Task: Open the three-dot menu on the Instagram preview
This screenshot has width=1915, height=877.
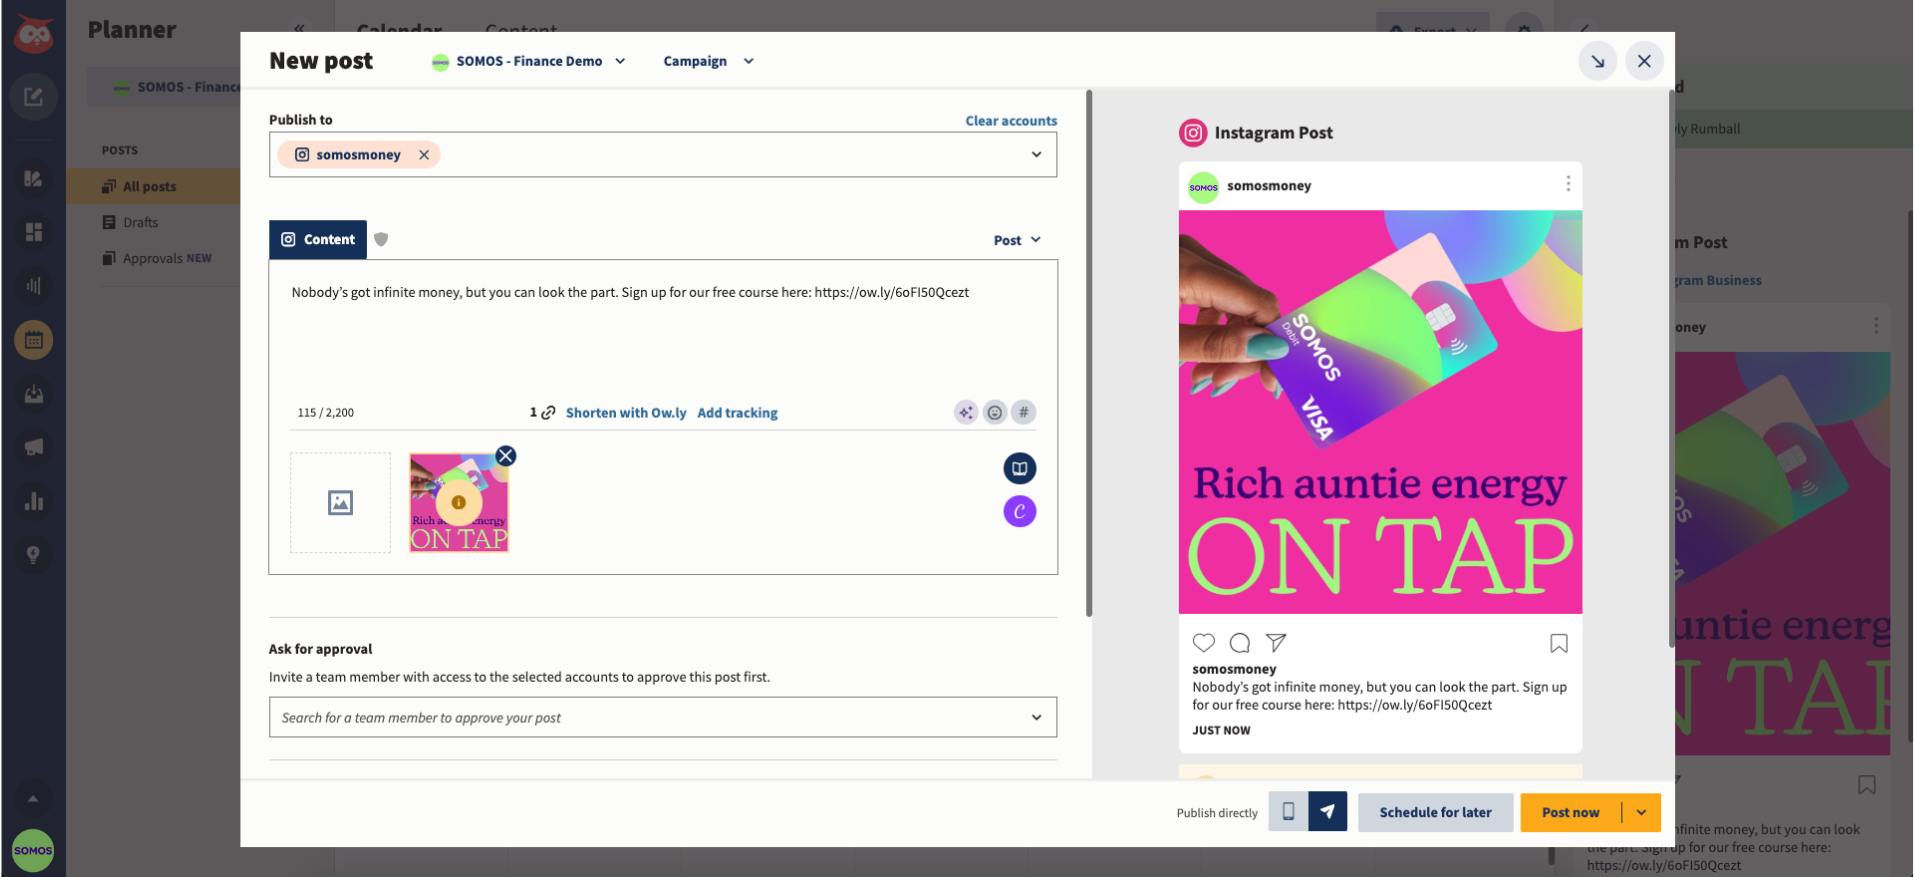Action: (1568, 184)
